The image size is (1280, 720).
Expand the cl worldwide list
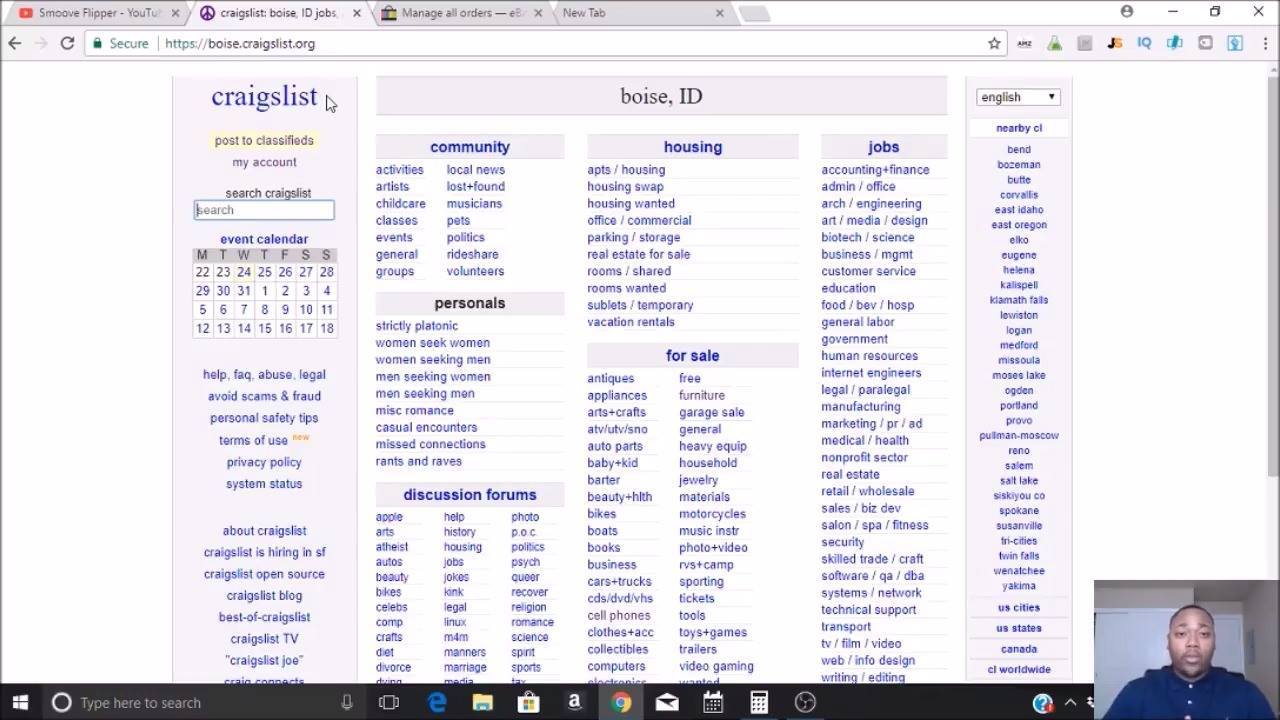[1019, 670]
